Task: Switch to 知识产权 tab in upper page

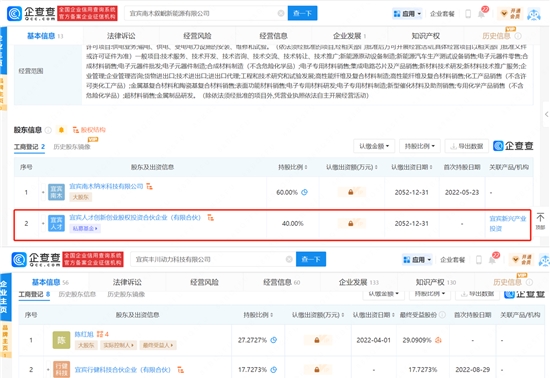Action: [425, 36]
